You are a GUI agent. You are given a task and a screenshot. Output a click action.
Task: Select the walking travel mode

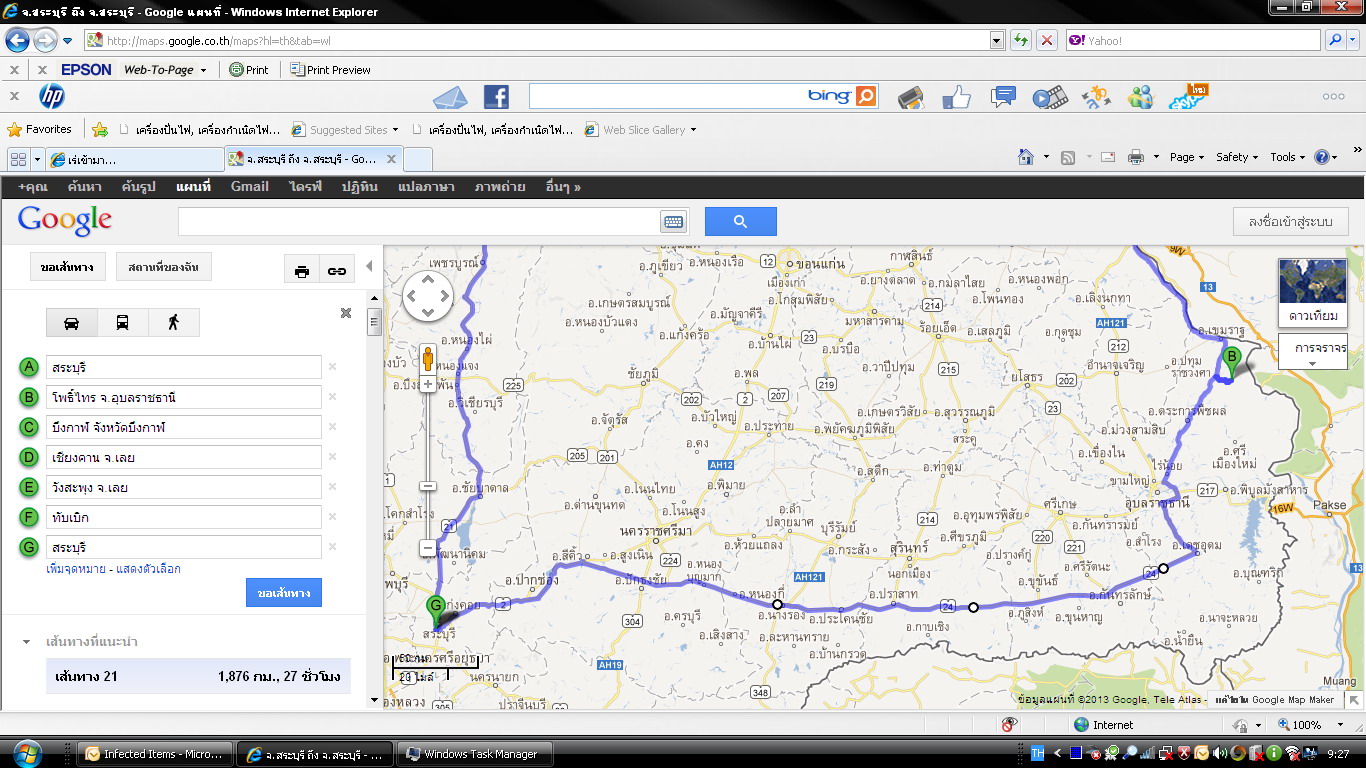point(174,322)
